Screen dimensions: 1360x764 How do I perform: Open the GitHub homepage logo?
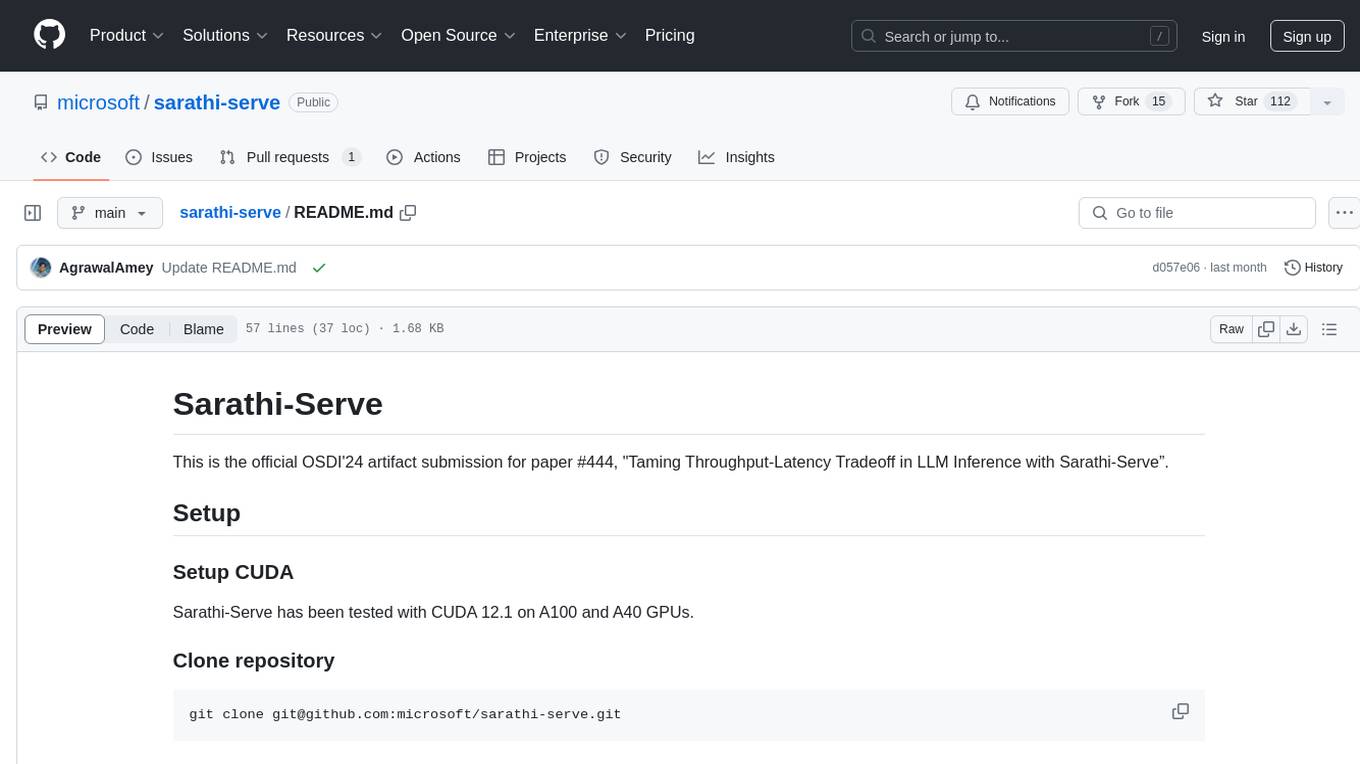[49, 35]
